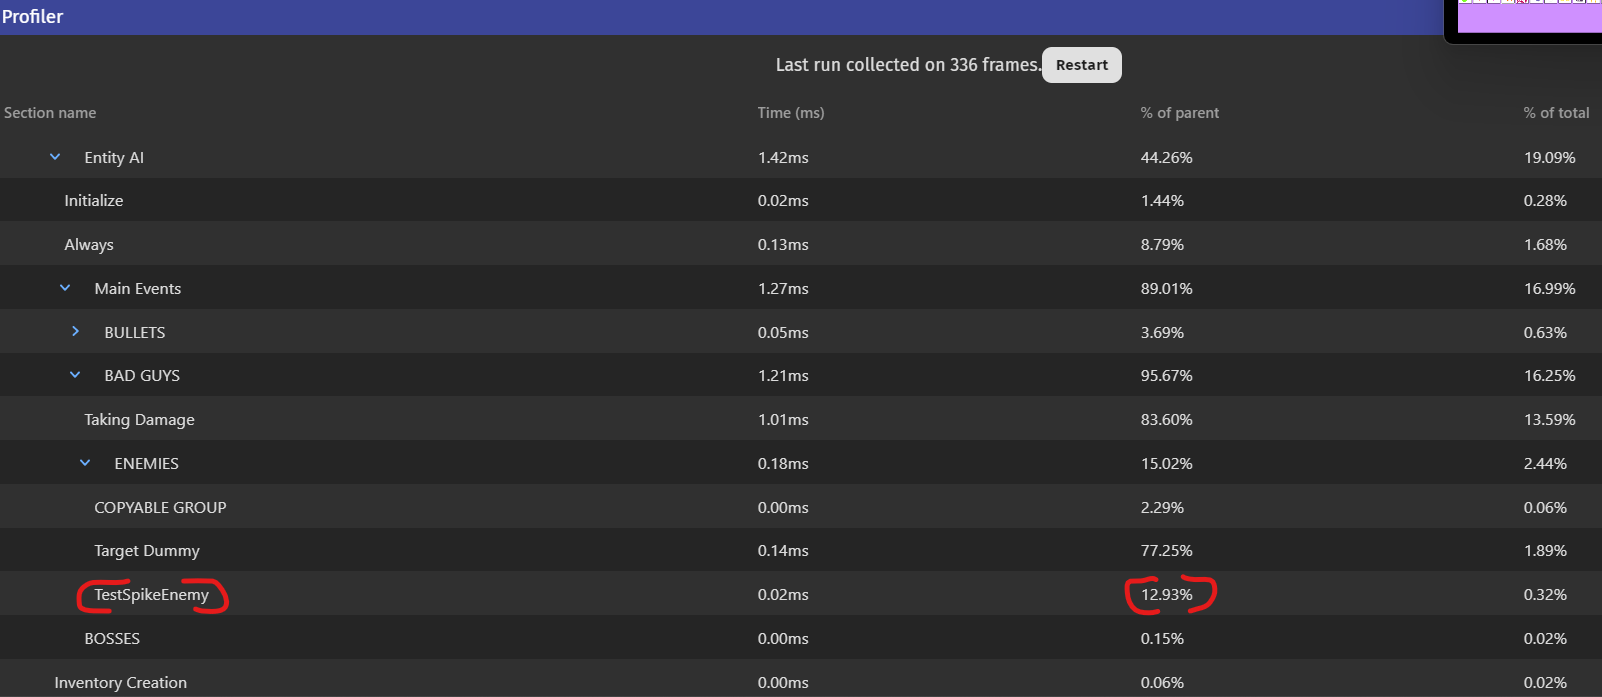
Task: Collapse the Main Events chevron
Action: pyautogui.click(x=65, y=288)
